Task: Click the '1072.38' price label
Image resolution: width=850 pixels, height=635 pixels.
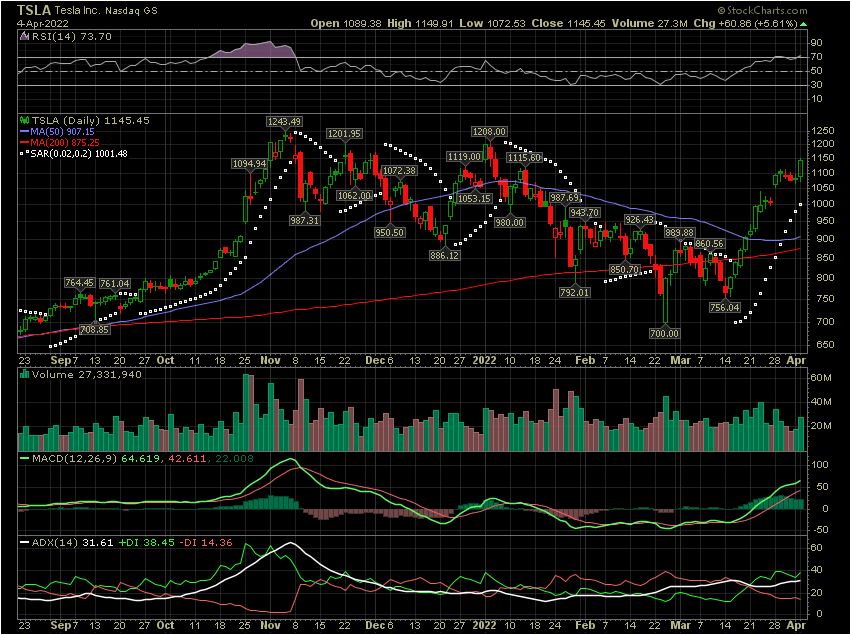Action: pyautogui.click(x=400, y=171)
